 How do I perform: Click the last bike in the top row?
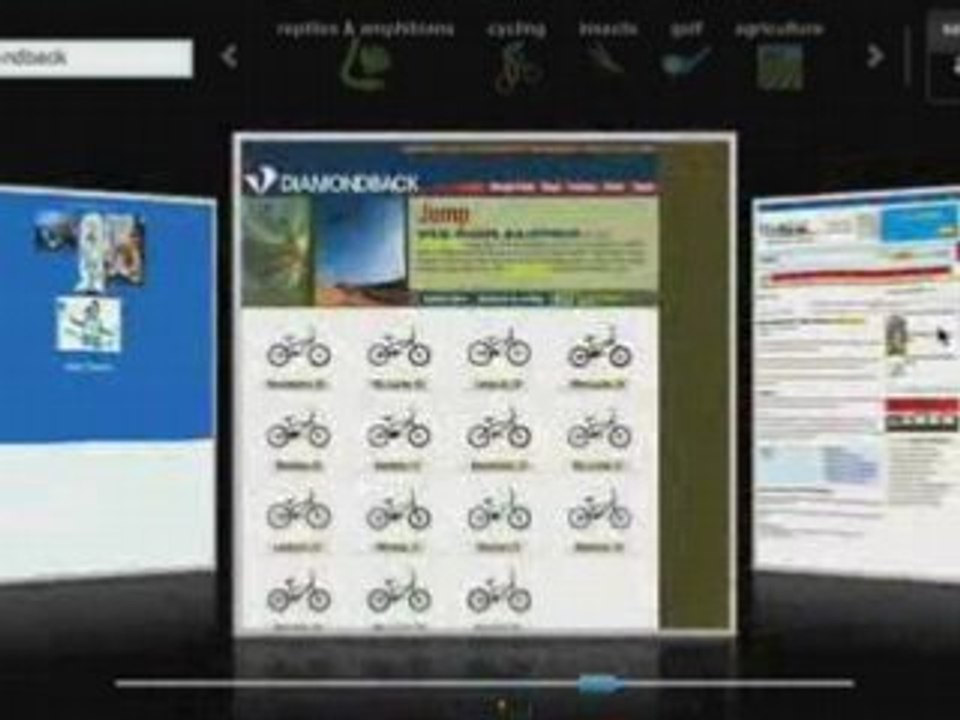[599, 349]
